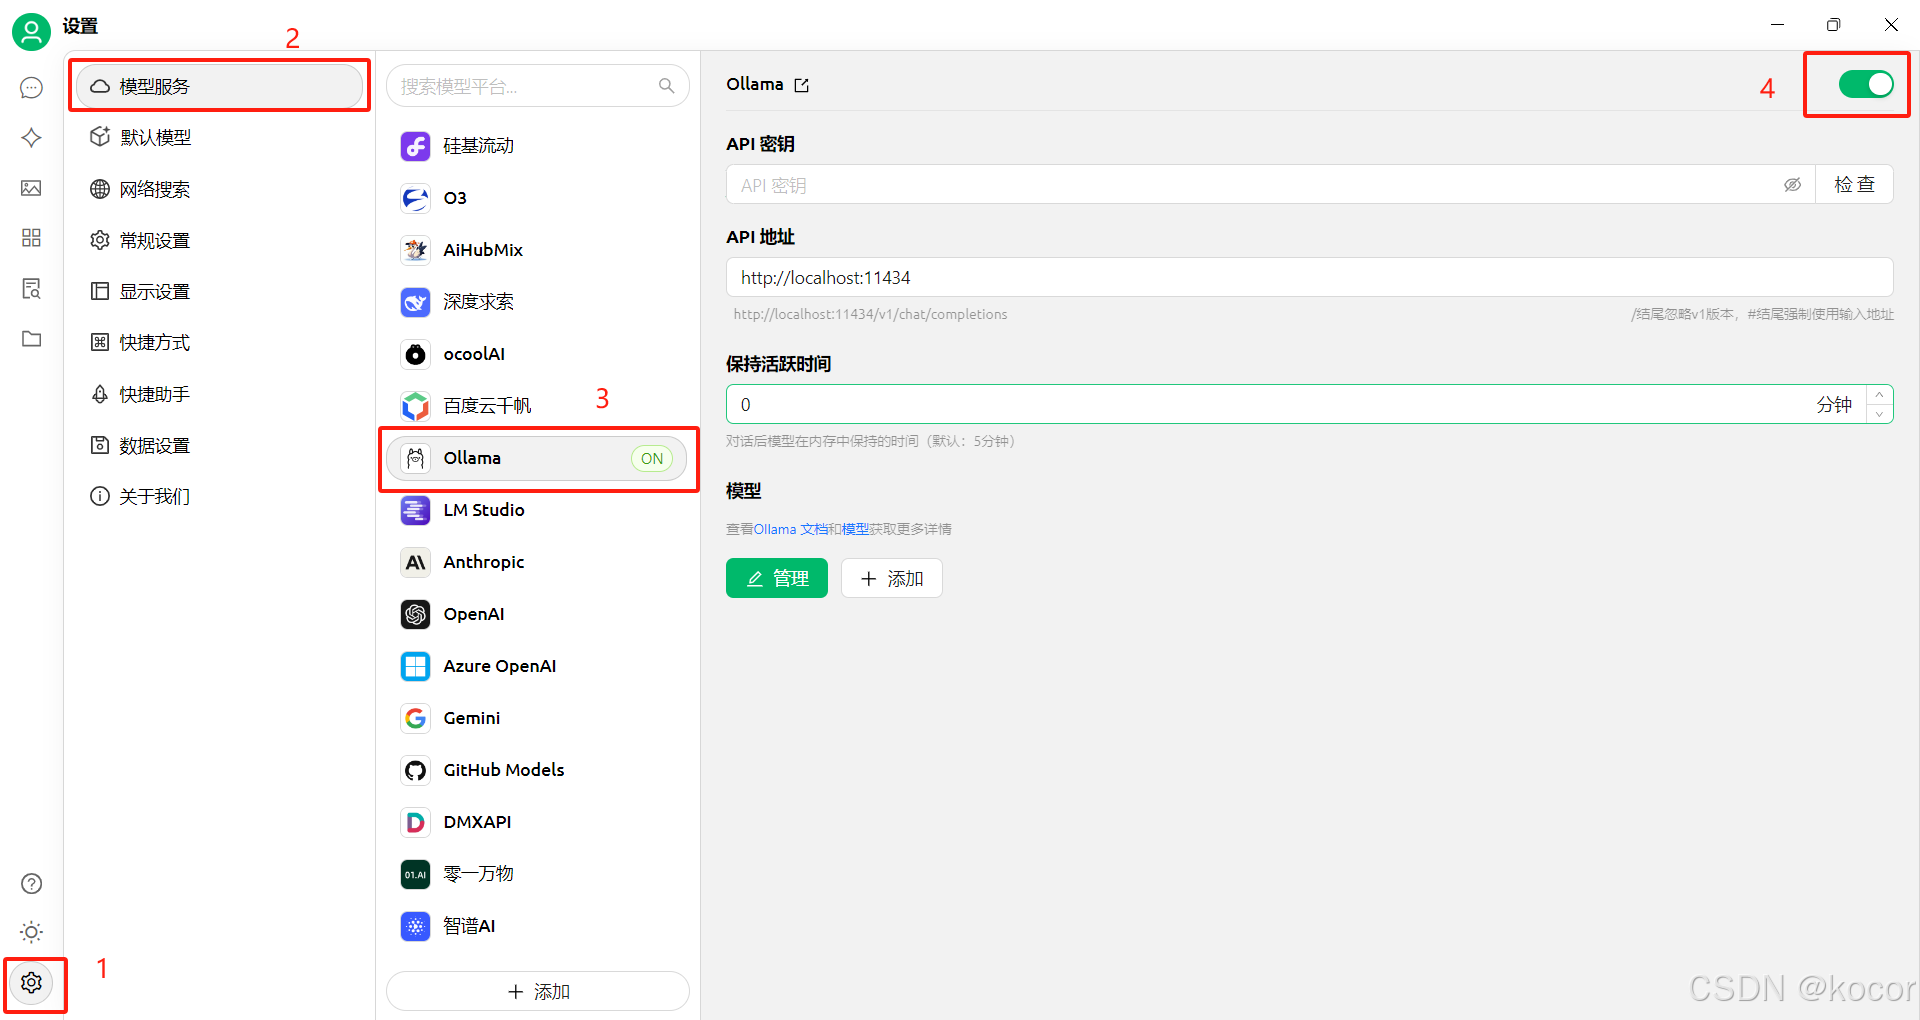Open 常规设置 settings item
This screenshot has height=1020, width=1920.
pos(220,241)
